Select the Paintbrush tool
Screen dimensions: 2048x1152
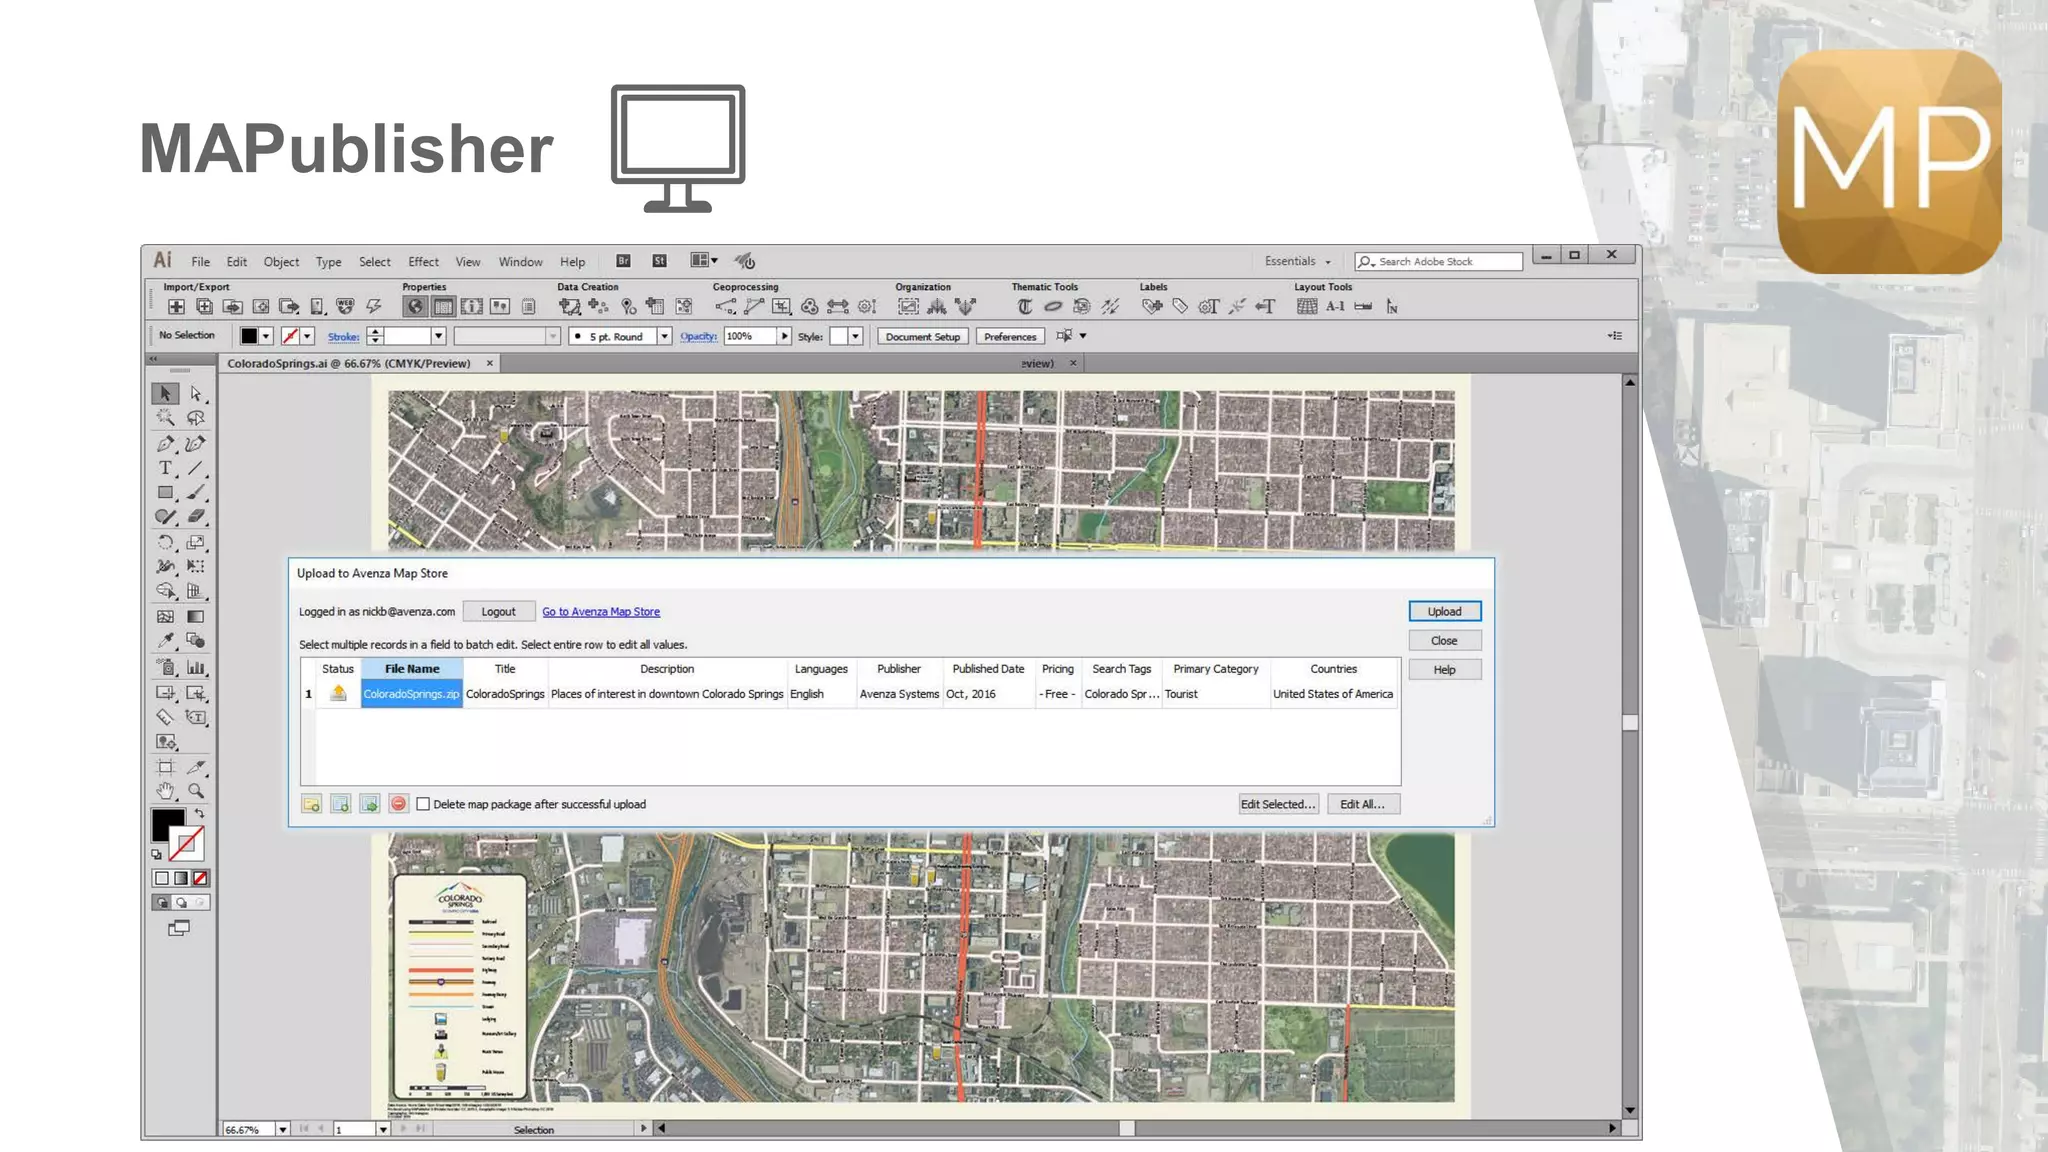196,492
